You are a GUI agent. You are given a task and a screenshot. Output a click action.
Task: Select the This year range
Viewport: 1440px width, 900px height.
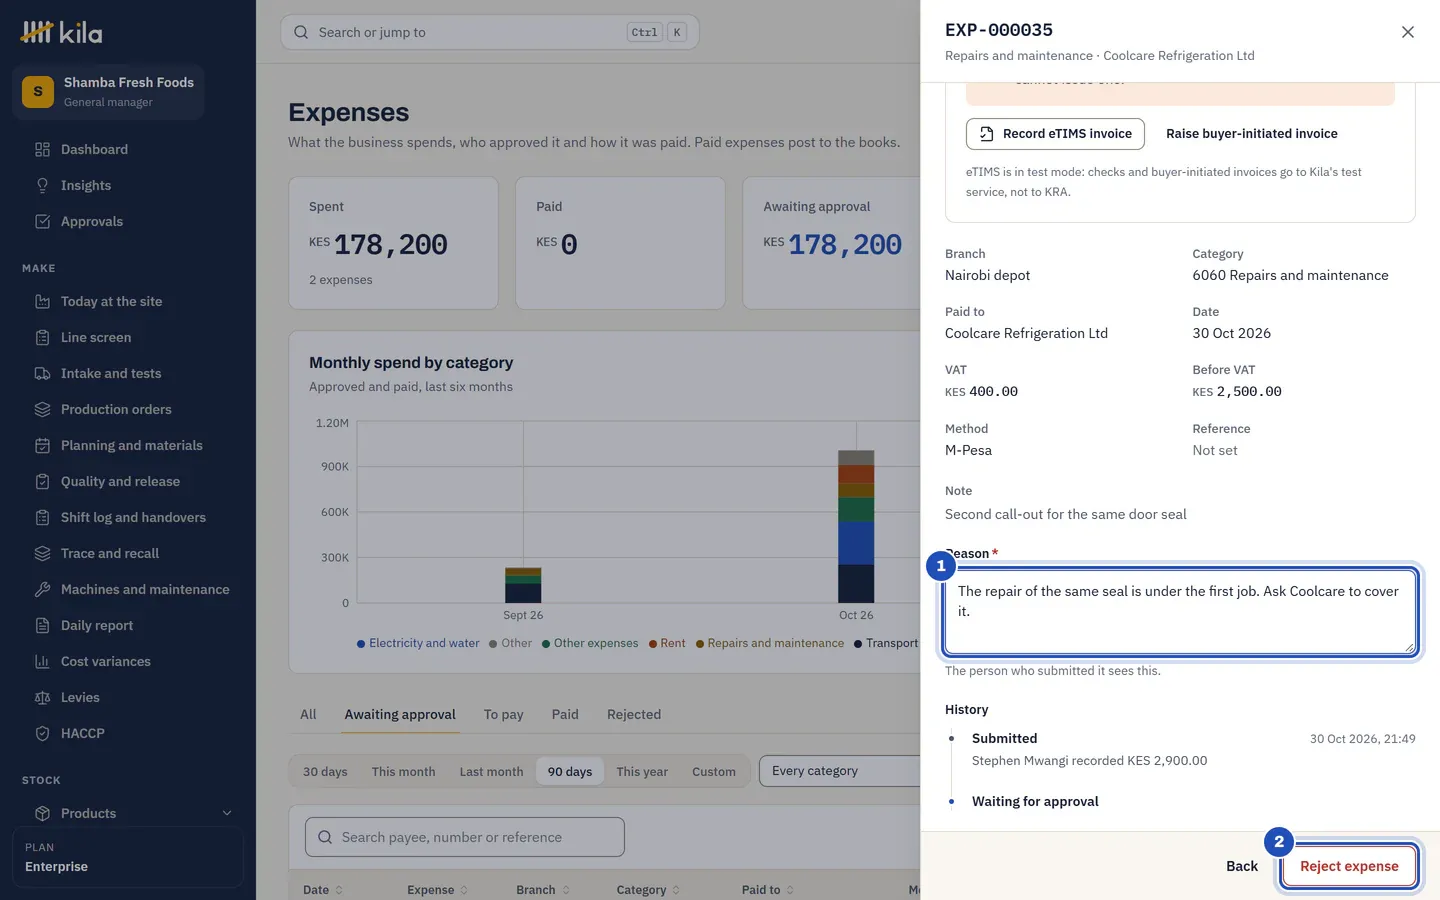tap(642, 771)
